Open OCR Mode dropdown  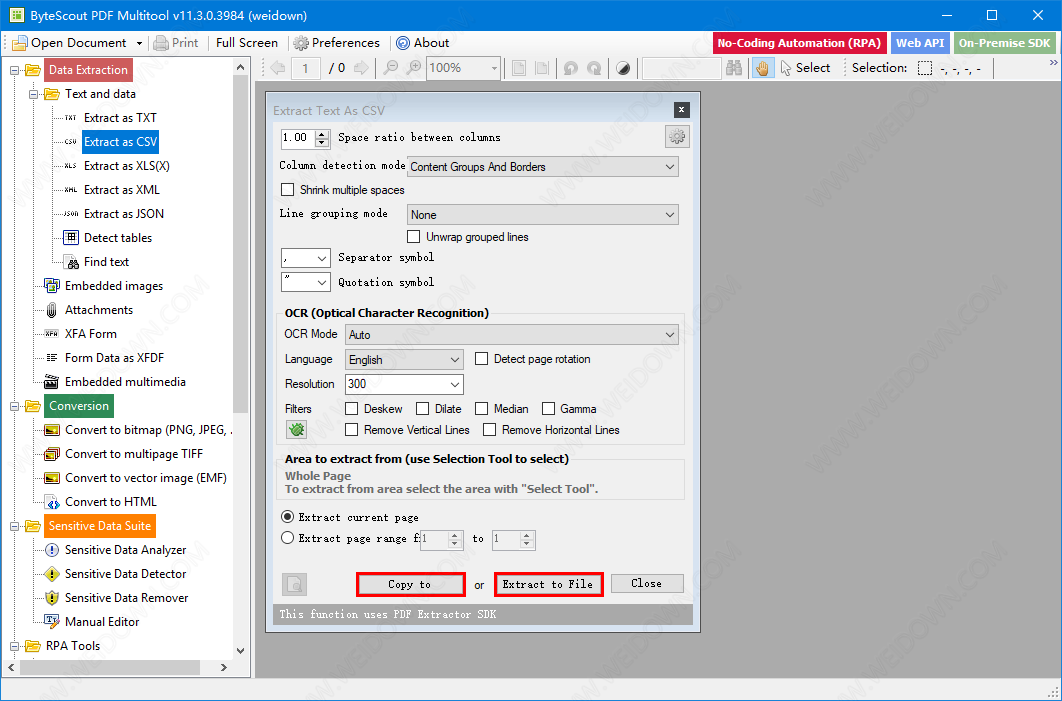pos(512,335)
